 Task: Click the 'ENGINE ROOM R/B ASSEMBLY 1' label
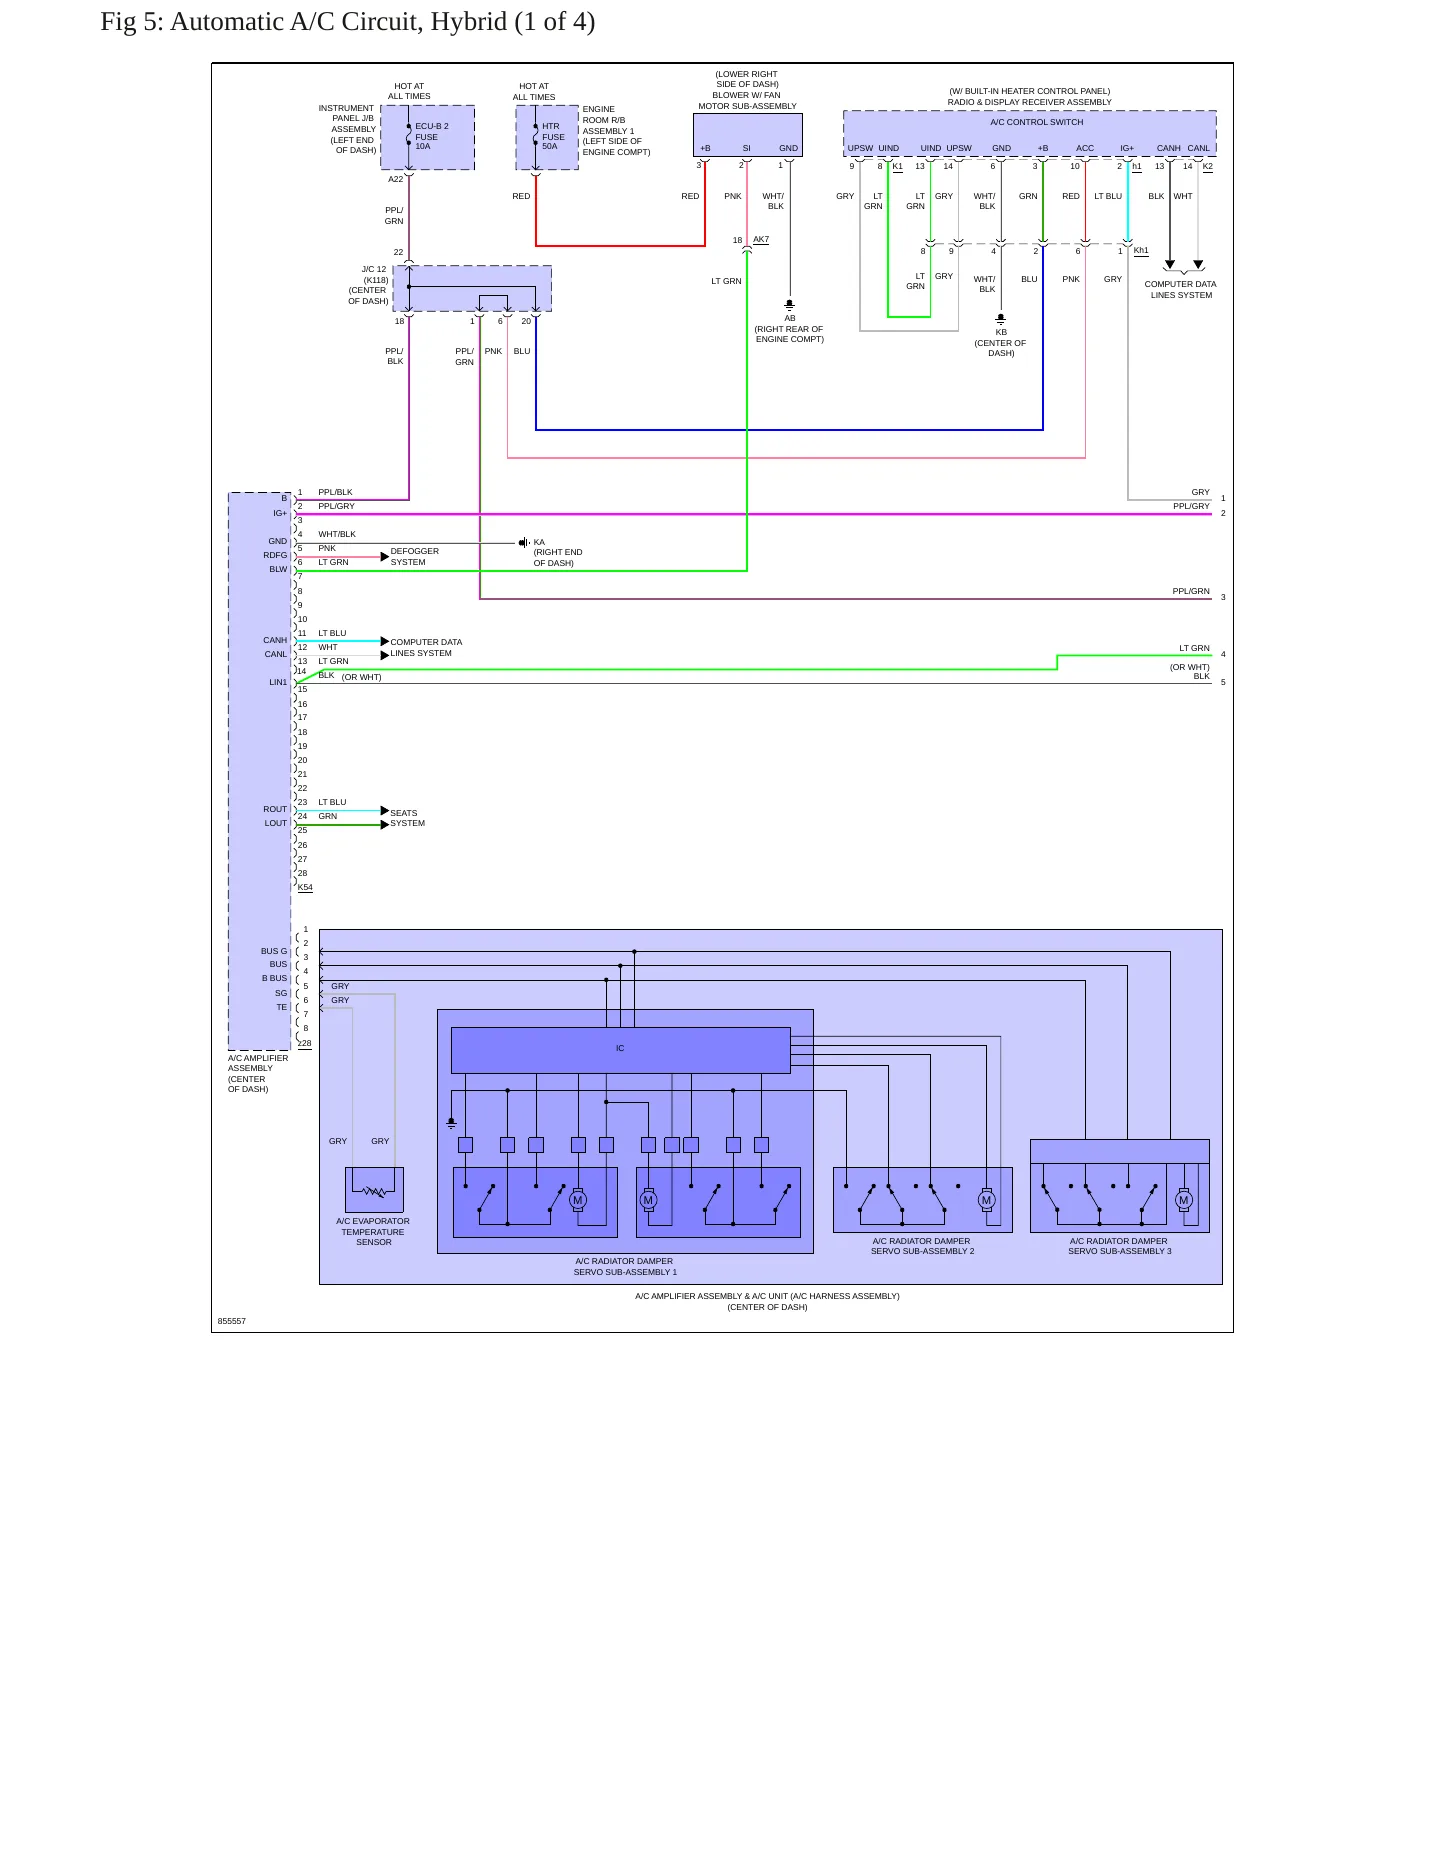(x=616, y=131)
